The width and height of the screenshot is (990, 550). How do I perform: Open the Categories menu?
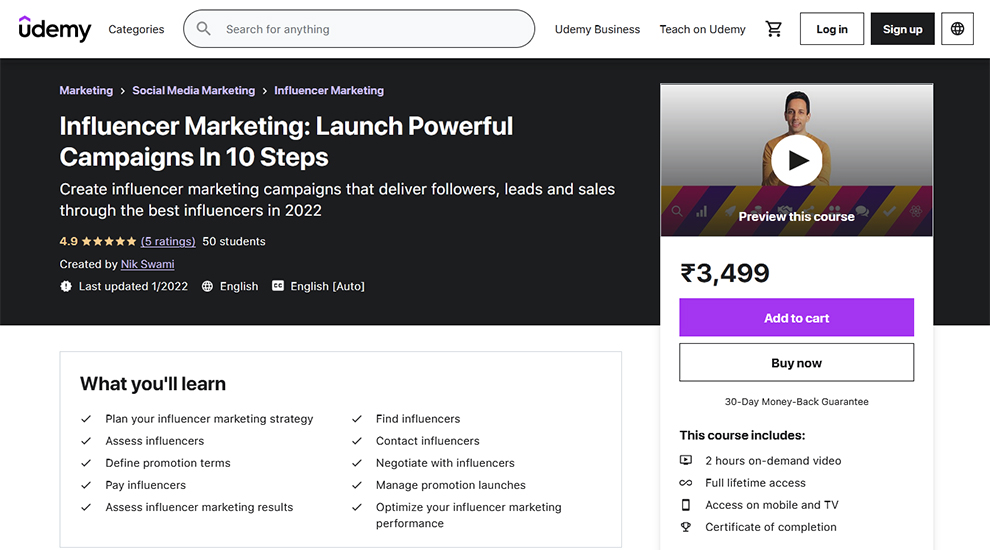pos(136,29)
